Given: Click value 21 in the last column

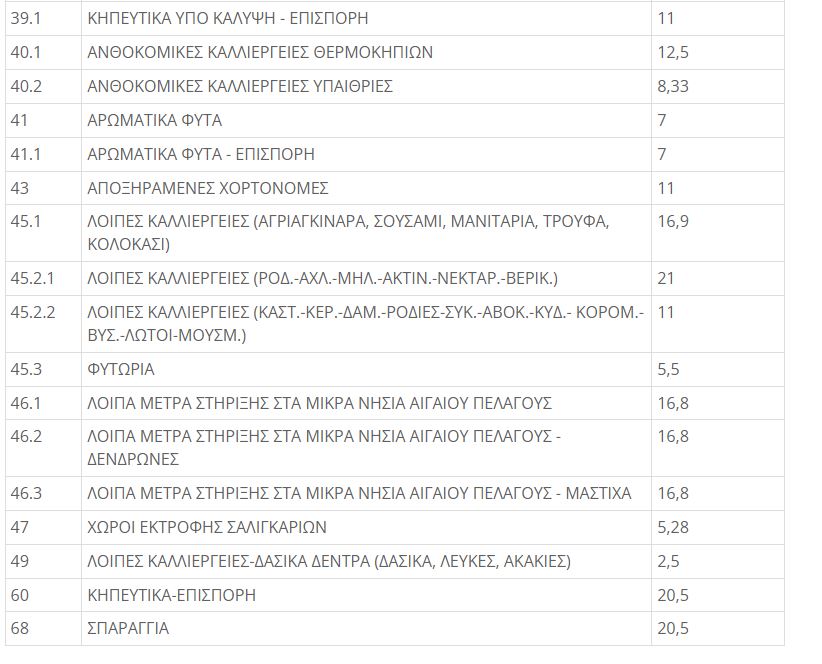Looking at the screenshot, I should pos(667,278).
